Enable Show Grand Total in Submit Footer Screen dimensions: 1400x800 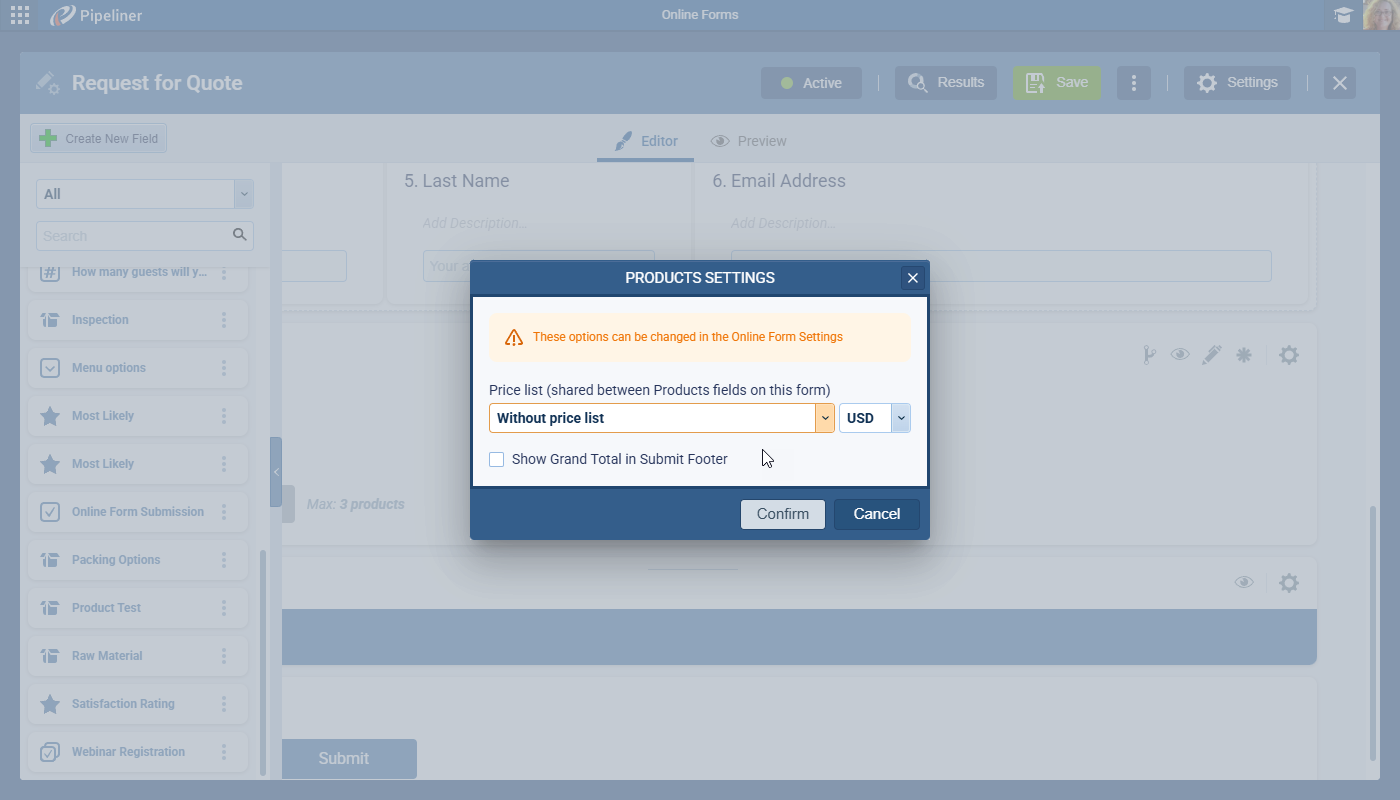(497, 460)
